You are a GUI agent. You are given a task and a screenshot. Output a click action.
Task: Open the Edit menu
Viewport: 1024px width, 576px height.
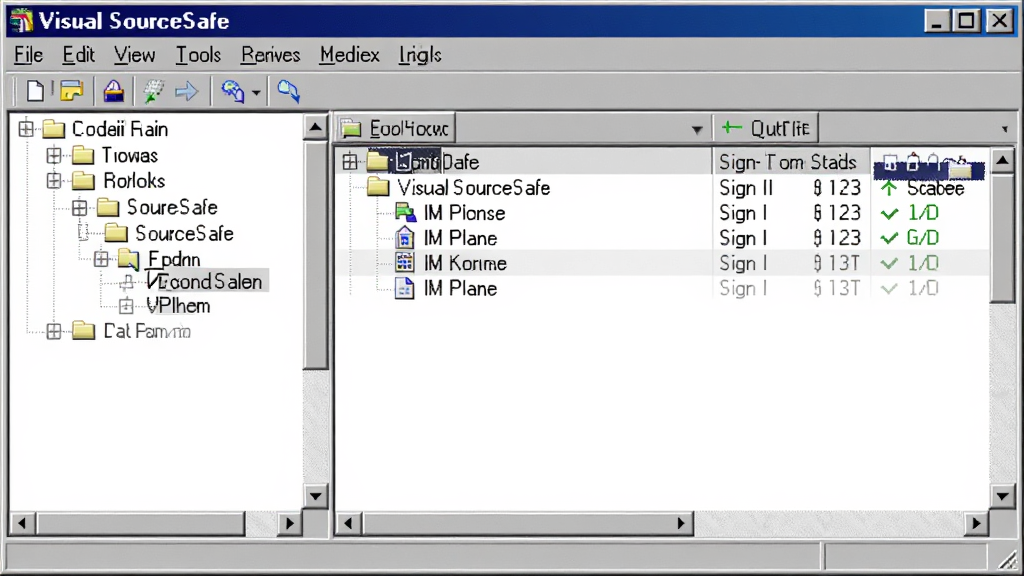pyautogui.click(x=78, y=55)
